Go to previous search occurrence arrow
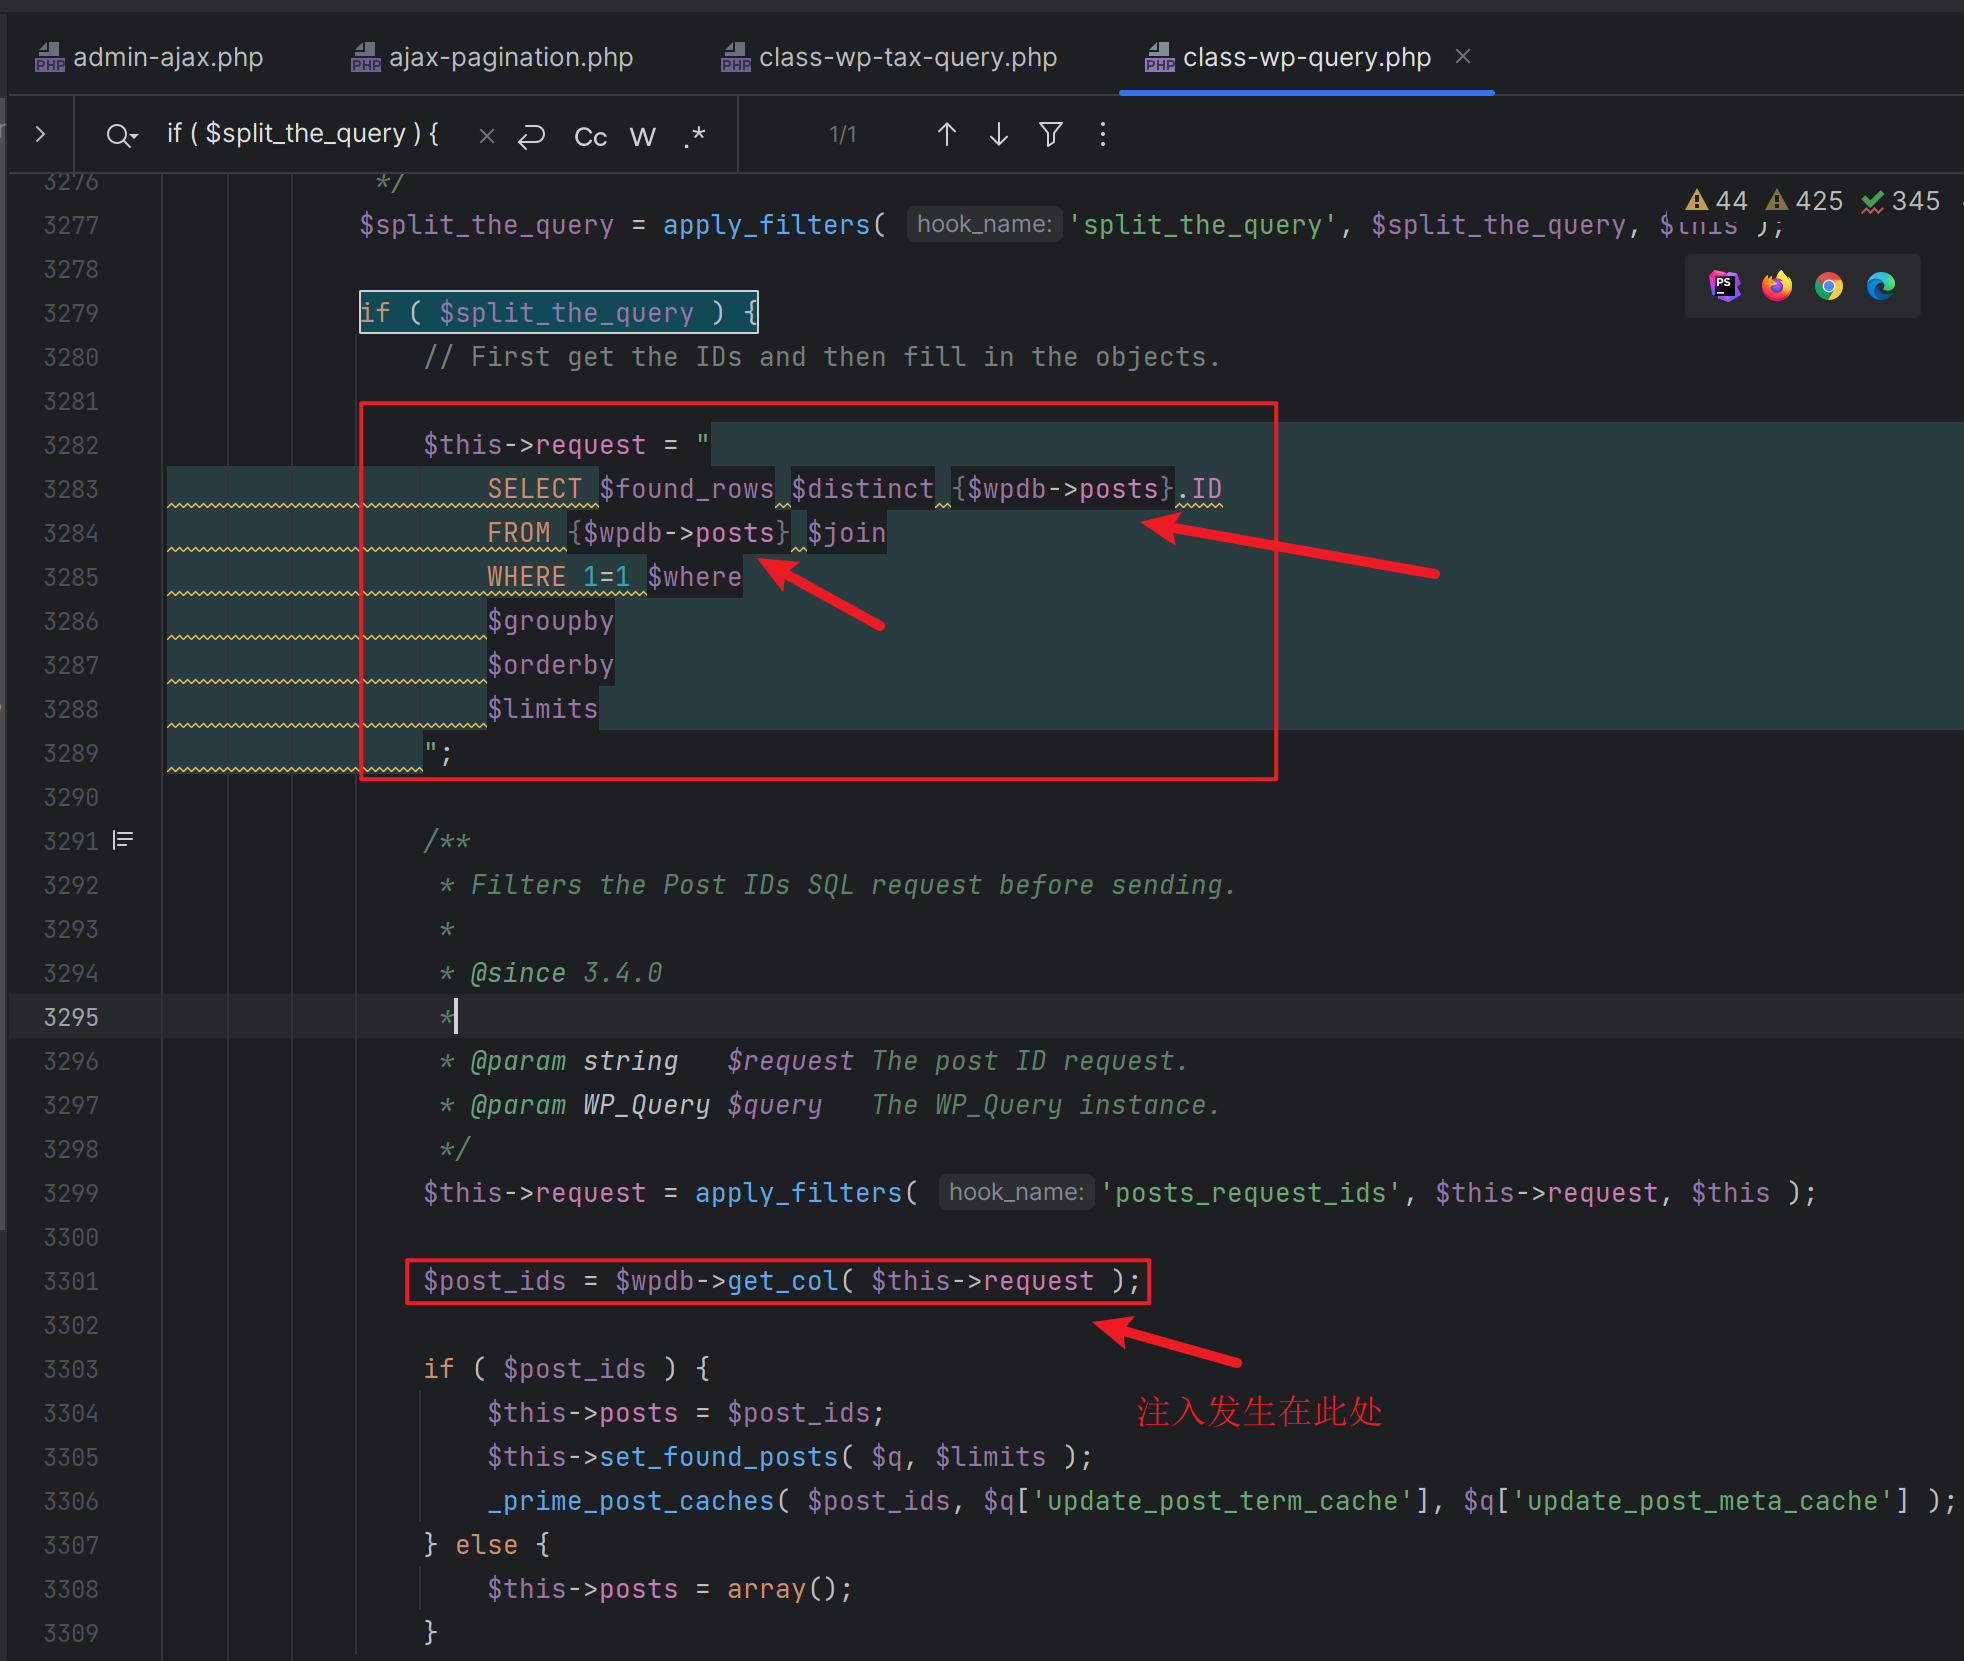This screenshot has height=1661, width=1964. pyautogui.click(x=946, y=135)
